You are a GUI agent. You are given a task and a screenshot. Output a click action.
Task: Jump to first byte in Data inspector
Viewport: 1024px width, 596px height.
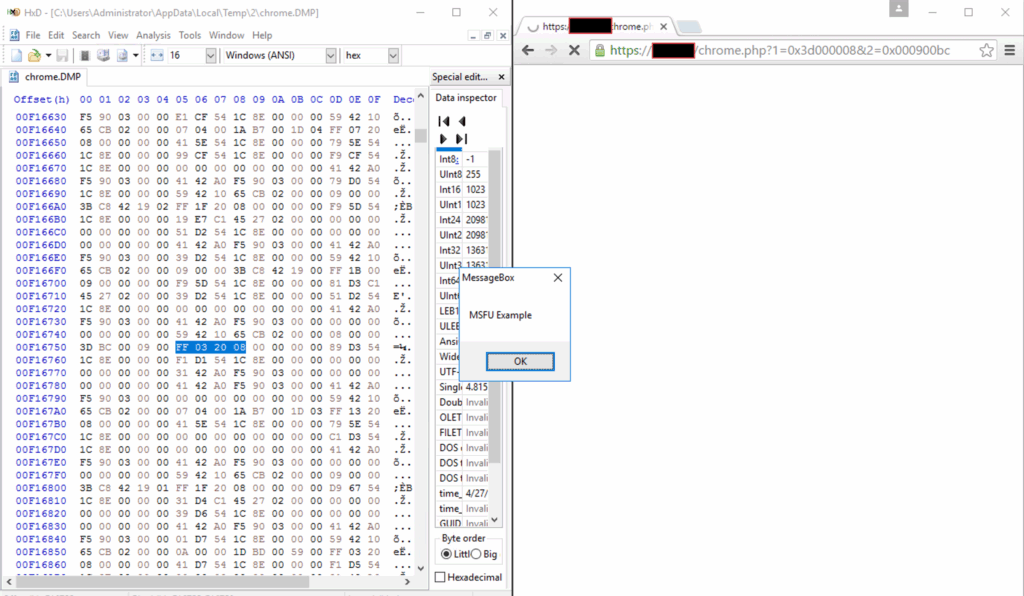click(444, 121)
